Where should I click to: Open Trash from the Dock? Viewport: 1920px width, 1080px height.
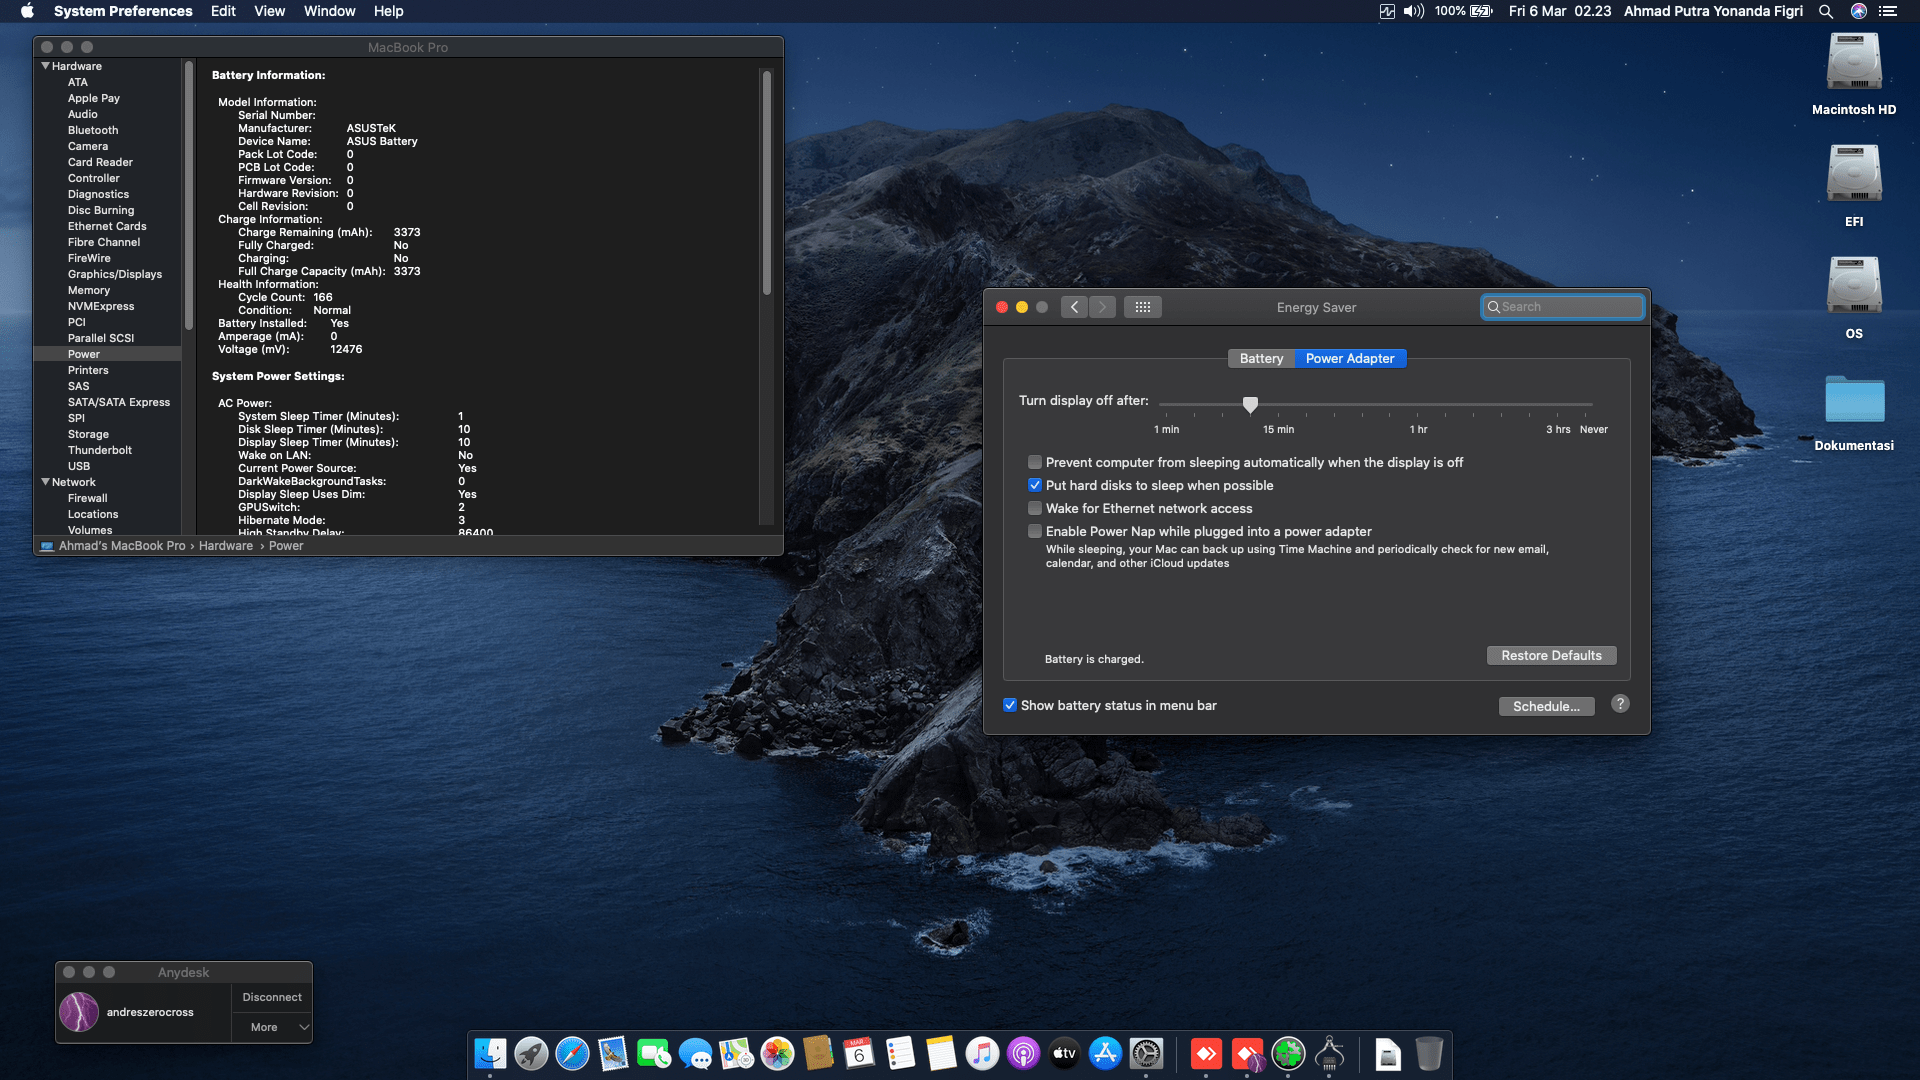coord(1429,1053)
